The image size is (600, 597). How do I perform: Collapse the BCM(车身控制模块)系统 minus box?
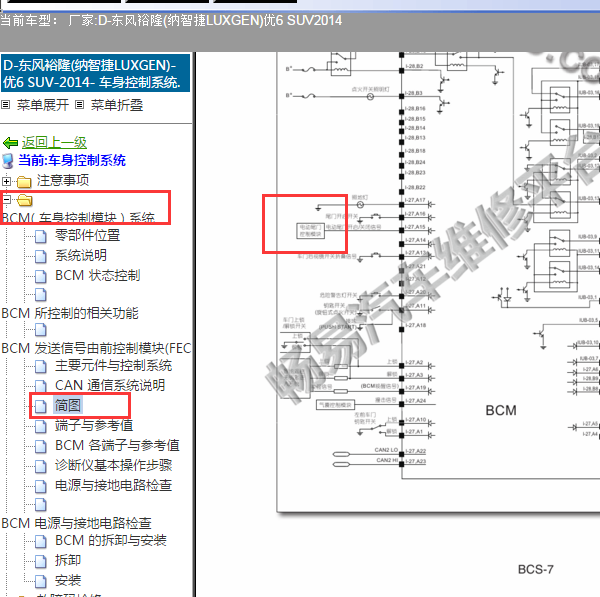[6, 199]
